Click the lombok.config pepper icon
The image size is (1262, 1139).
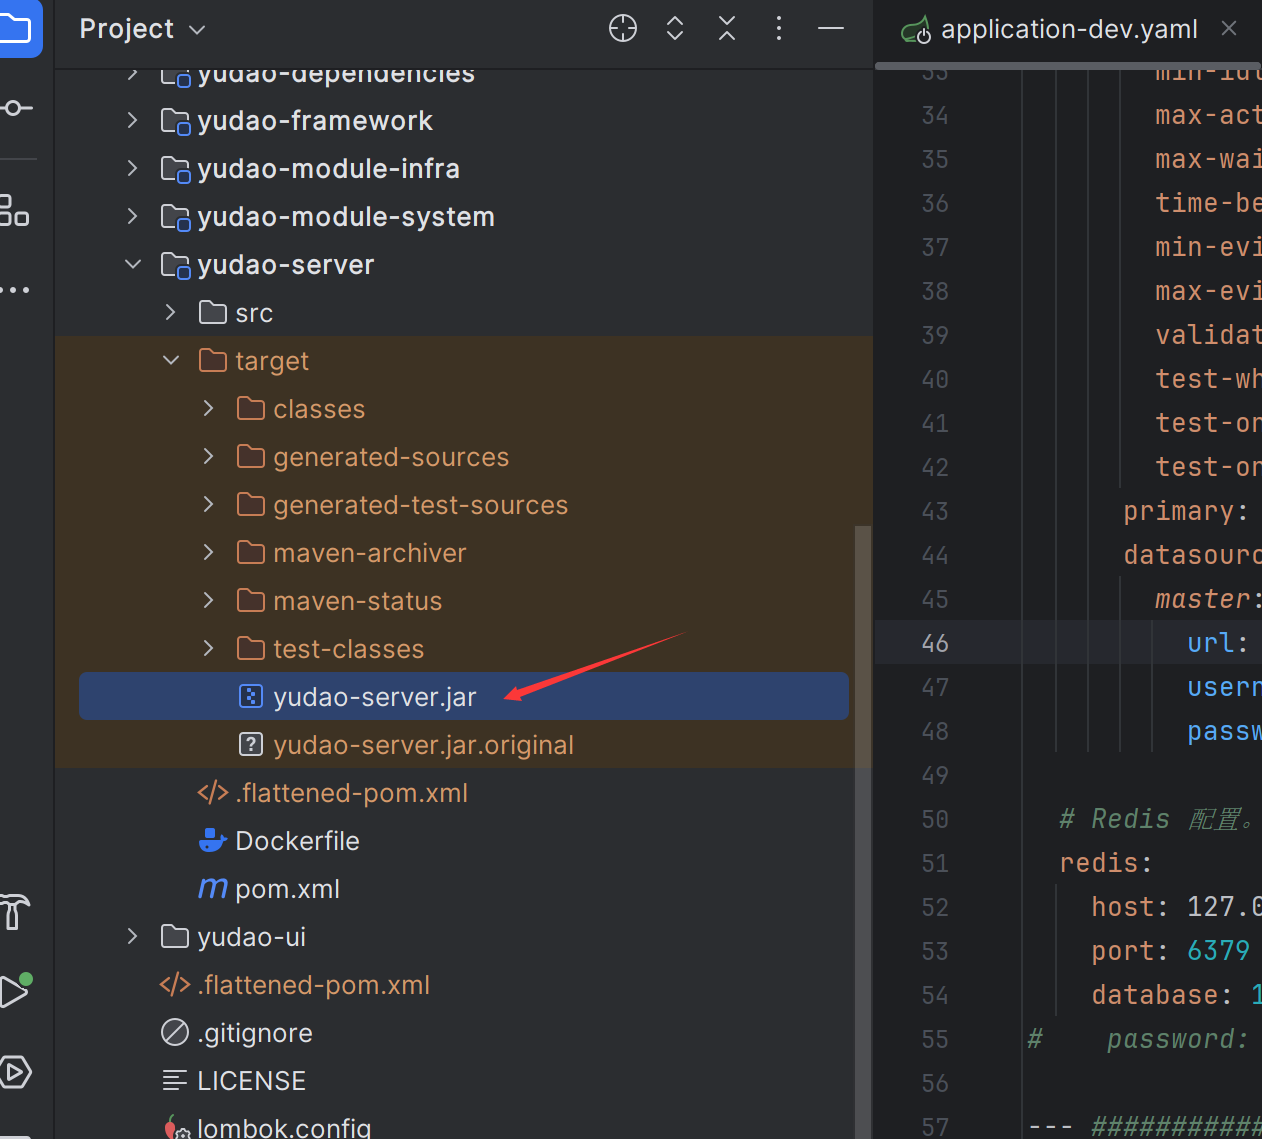[x=176, y=1127]
